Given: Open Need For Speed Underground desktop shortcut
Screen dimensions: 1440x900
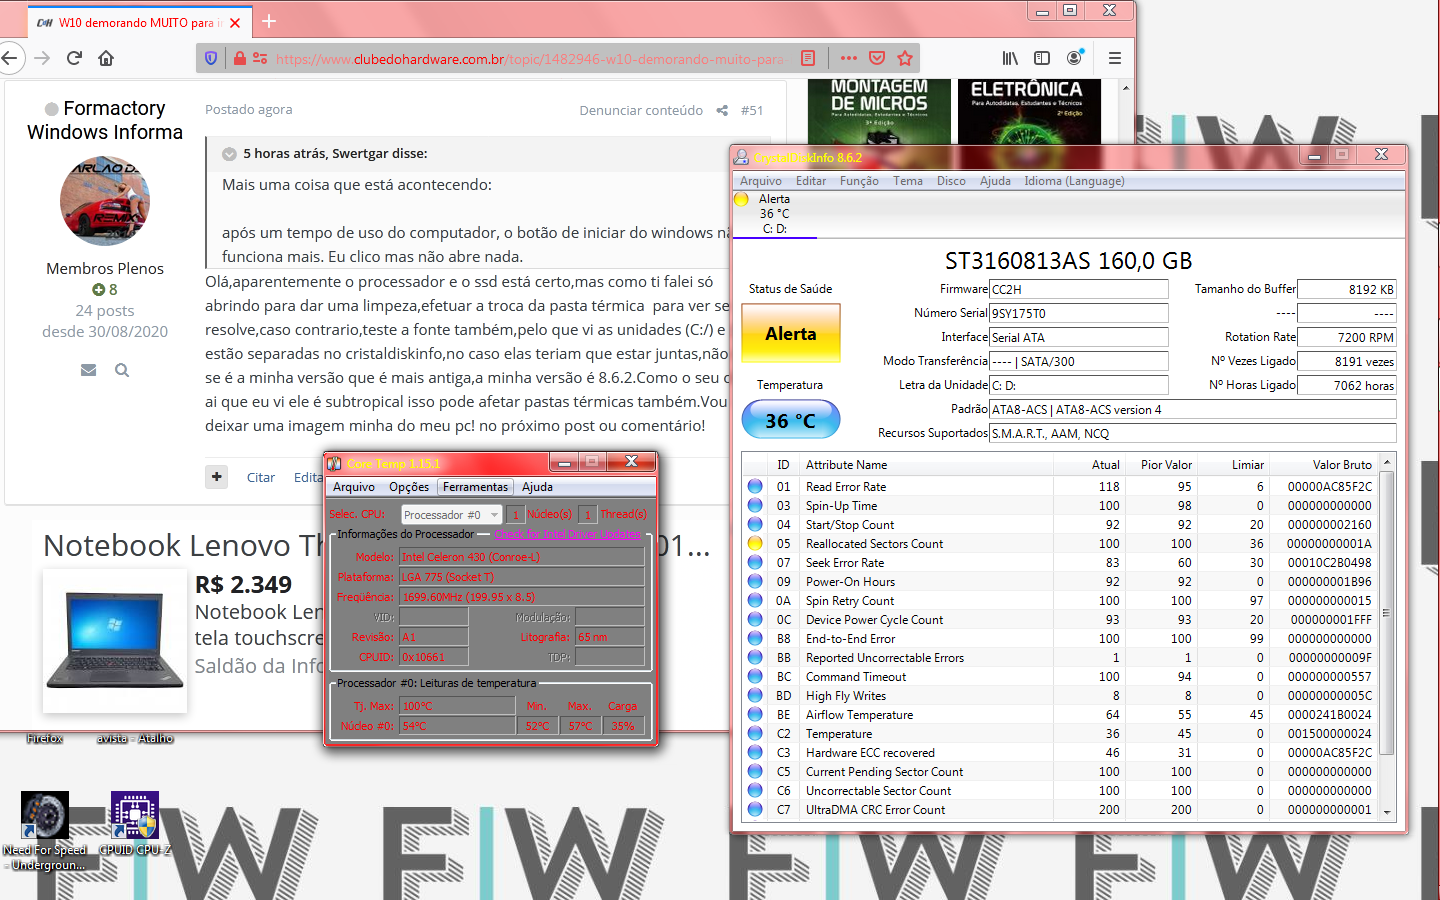Looking at the screenshot, I should (x=45, y=830).
